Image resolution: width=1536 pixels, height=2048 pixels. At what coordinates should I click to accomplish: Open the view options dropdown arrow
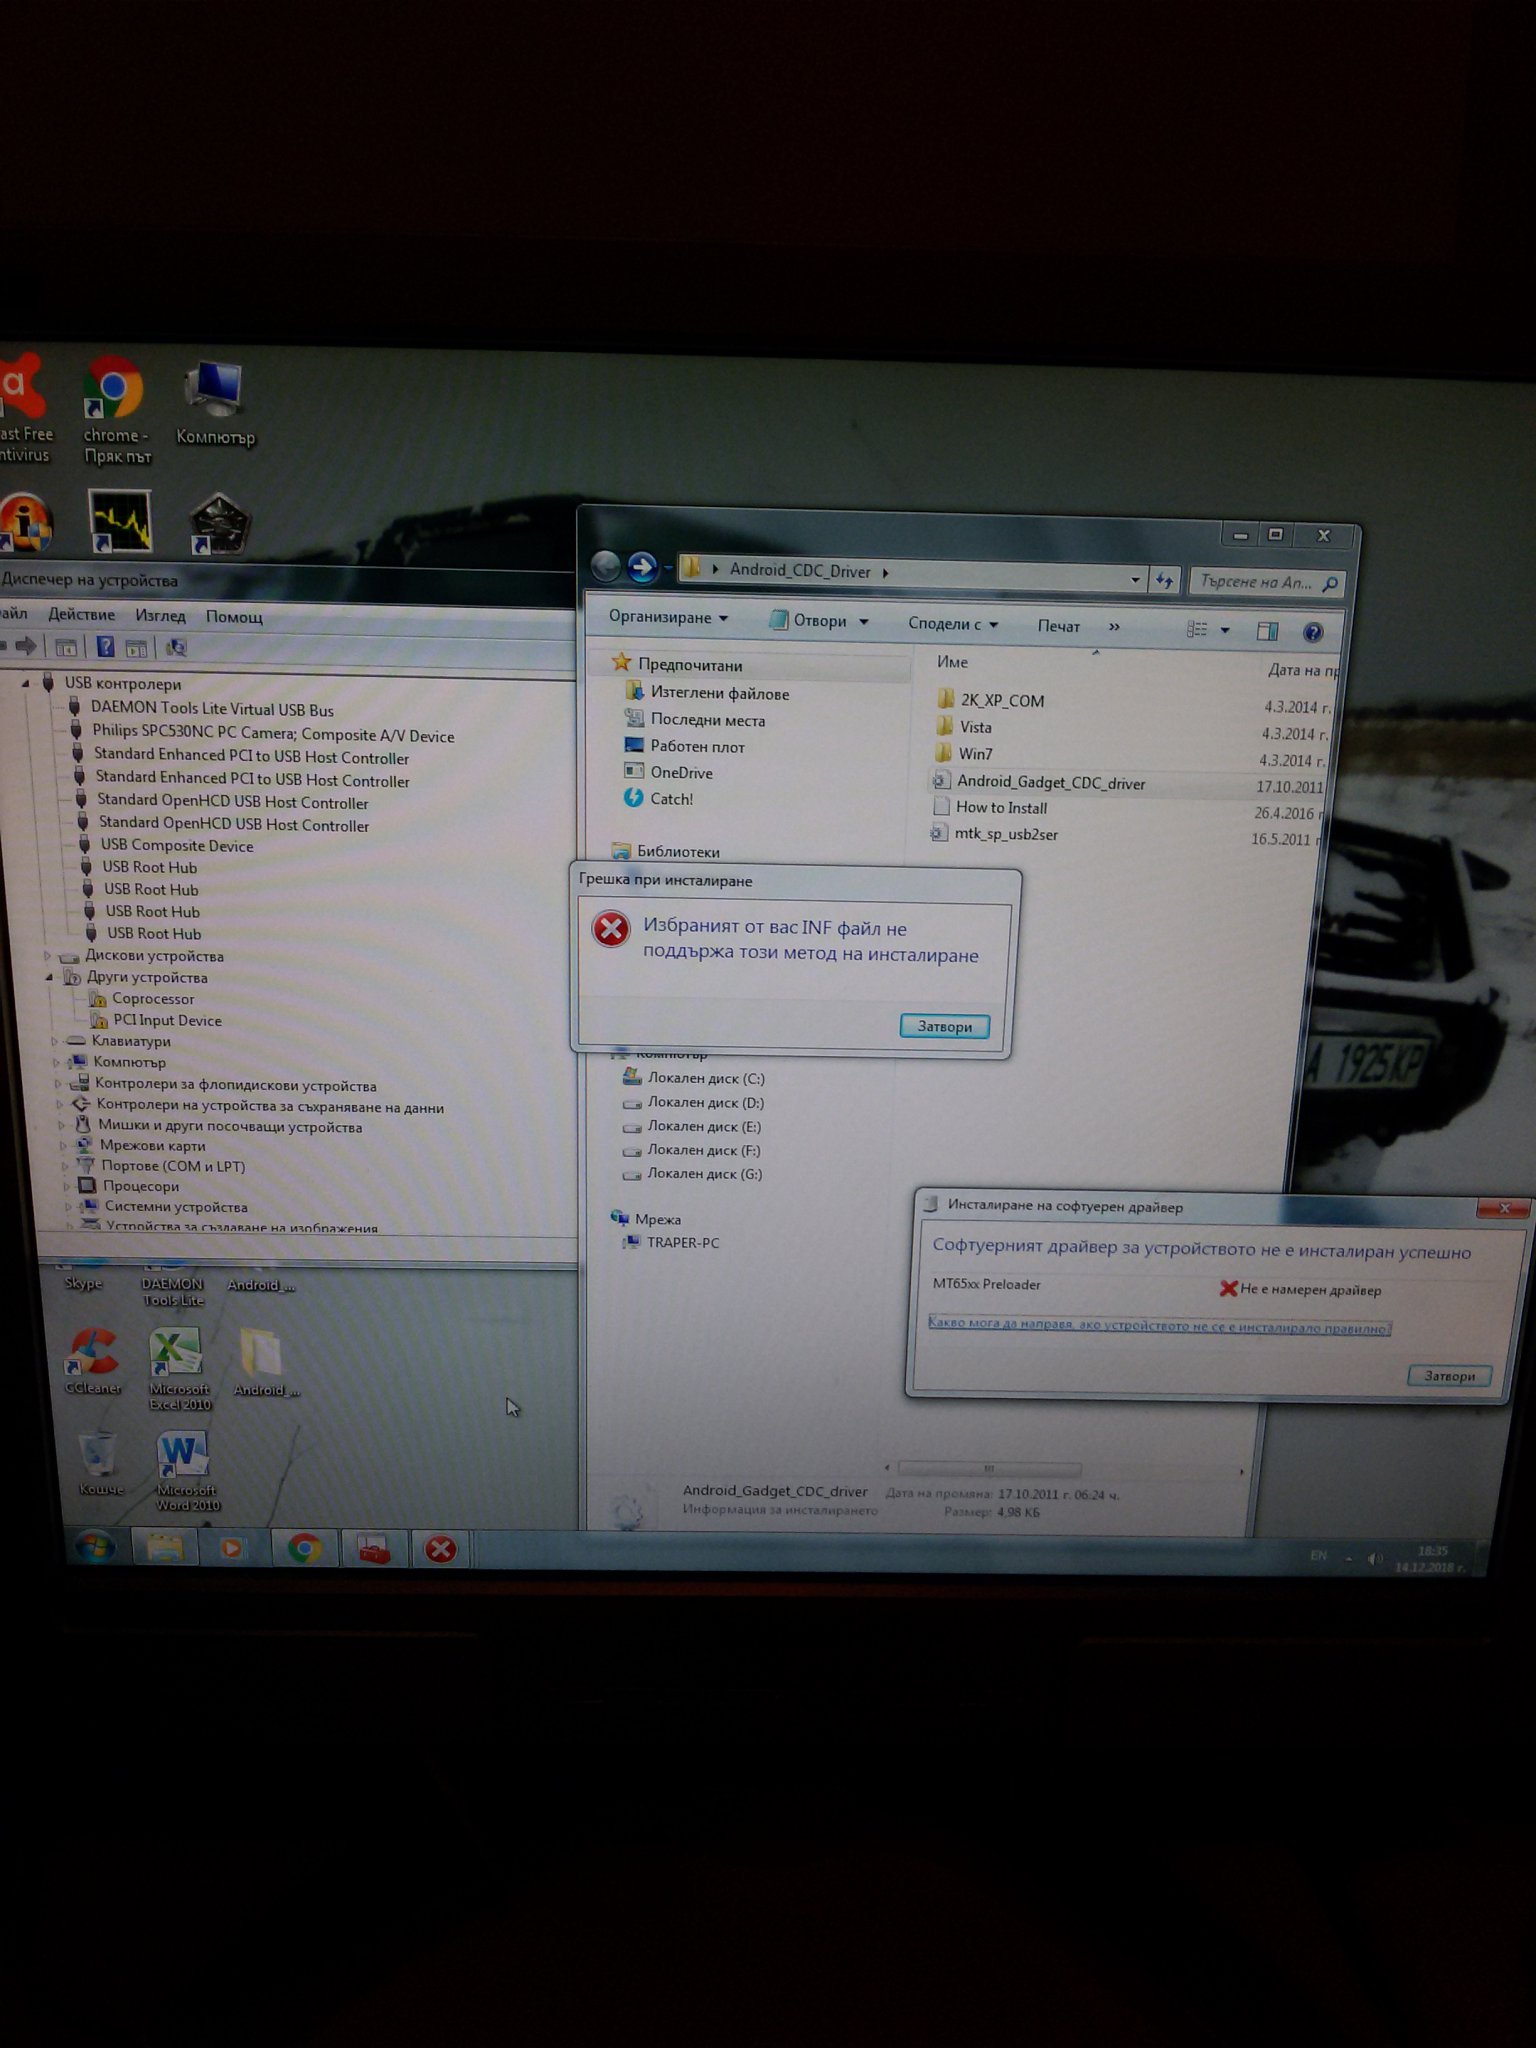[1225, 630]
